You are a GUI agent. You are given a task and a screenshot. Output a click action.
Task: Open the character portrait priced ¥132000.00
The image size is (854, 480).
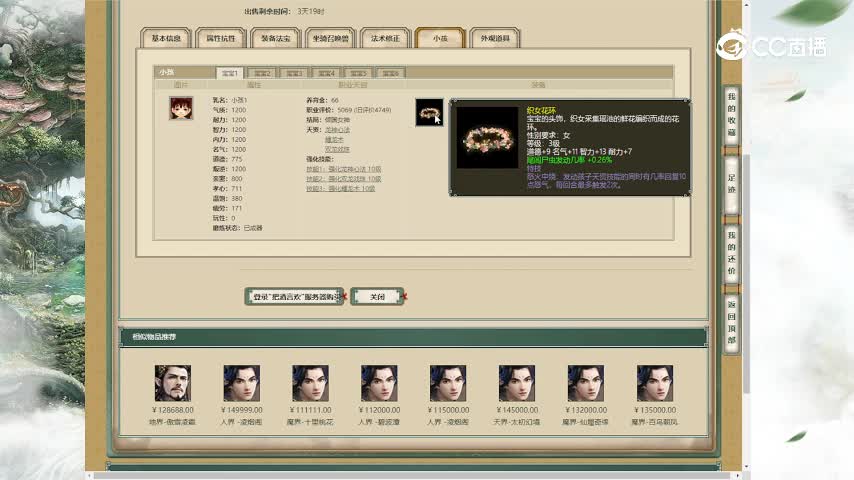tap(586, 384)
